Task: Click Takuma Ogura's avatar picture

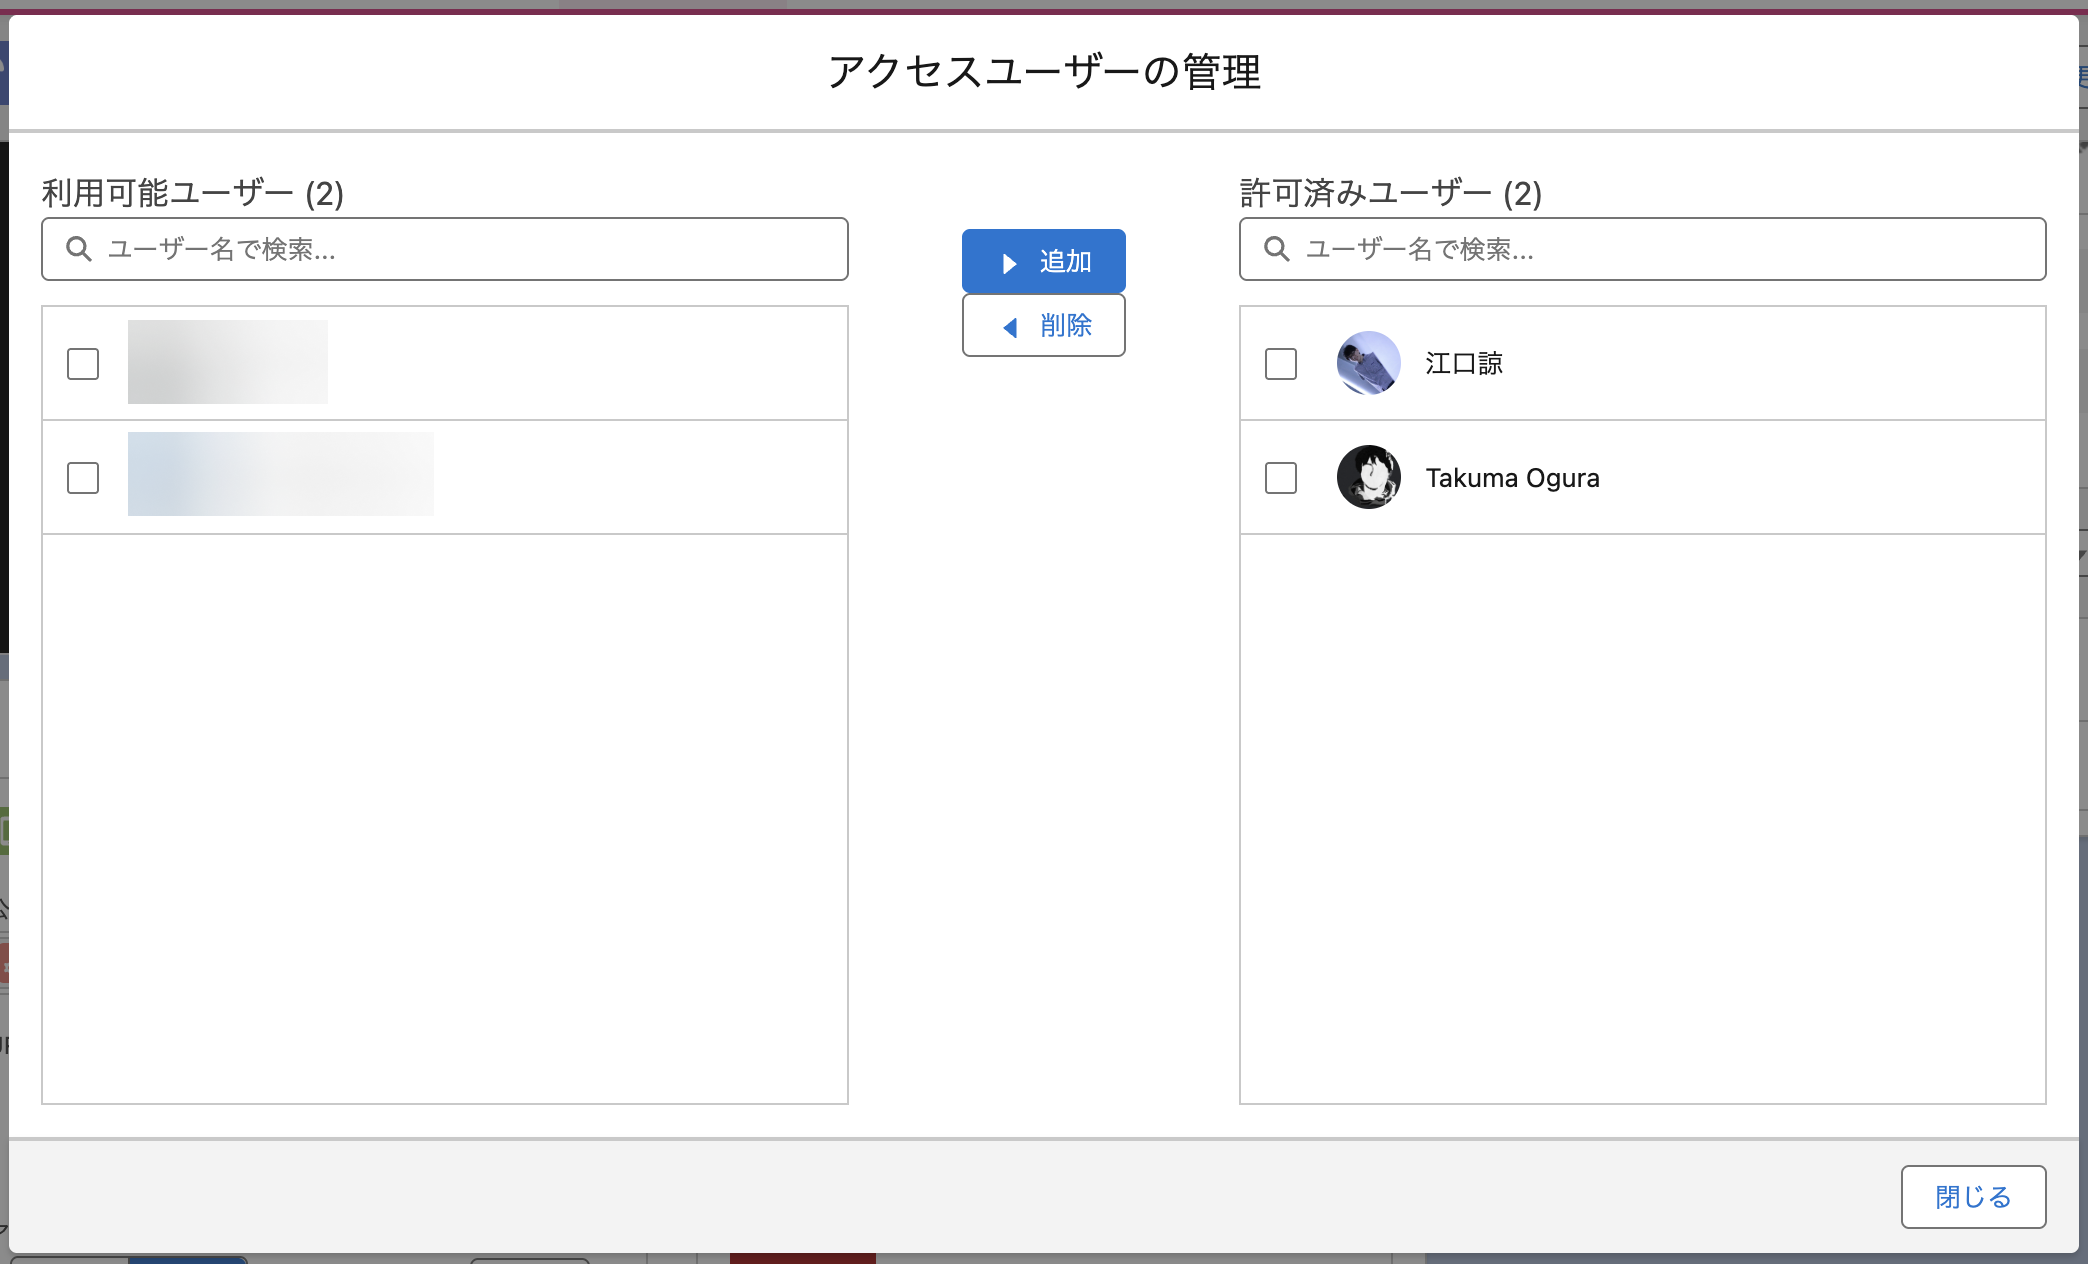Action: (x=1368, y=477)
